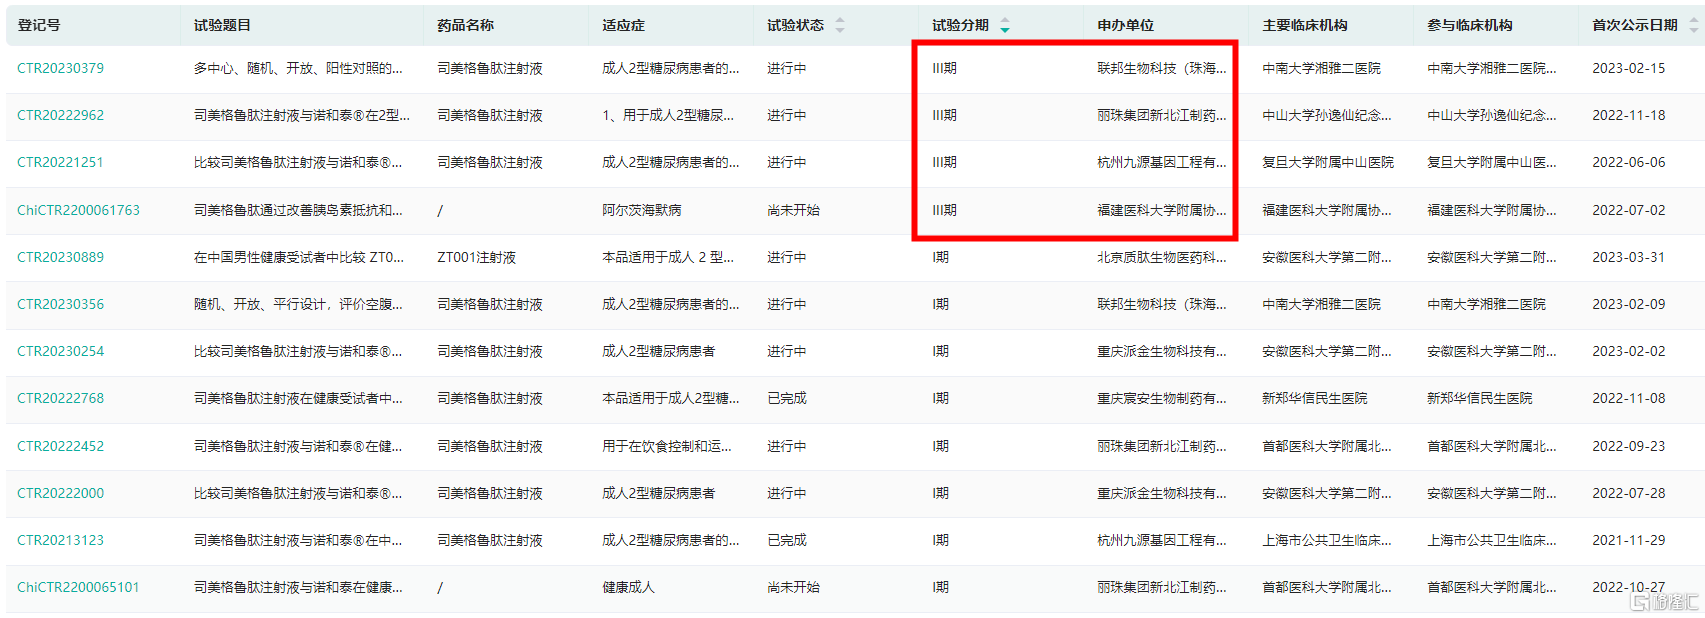
Task: Sort by 首次公示日期 using its sort arrows
Action: click(x=1694, y=25)
